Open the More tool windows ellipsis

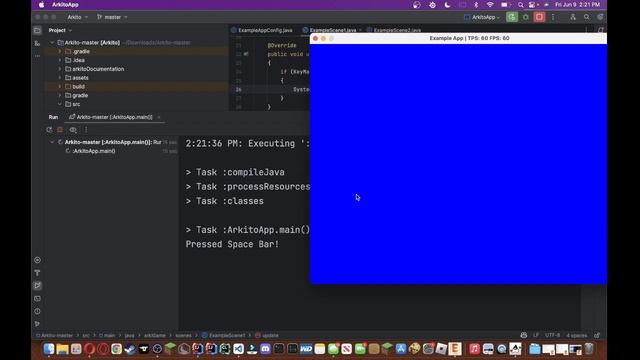click(38, 56)
